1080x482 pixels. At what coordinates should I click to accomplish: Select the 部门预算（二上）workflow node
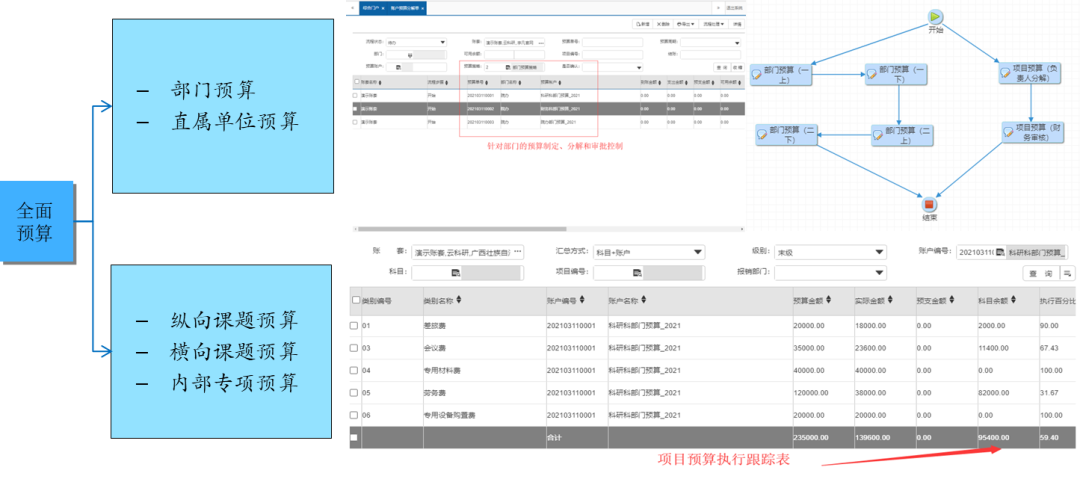(903, 135)
